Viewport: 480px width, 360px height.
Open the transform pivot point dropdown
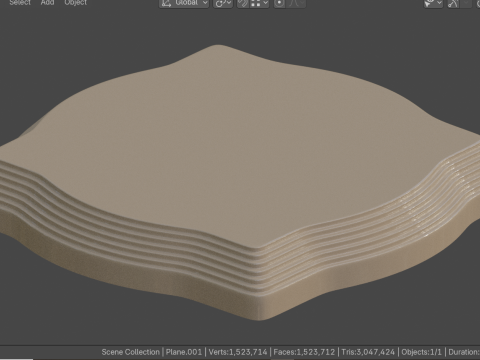[223, 3]
